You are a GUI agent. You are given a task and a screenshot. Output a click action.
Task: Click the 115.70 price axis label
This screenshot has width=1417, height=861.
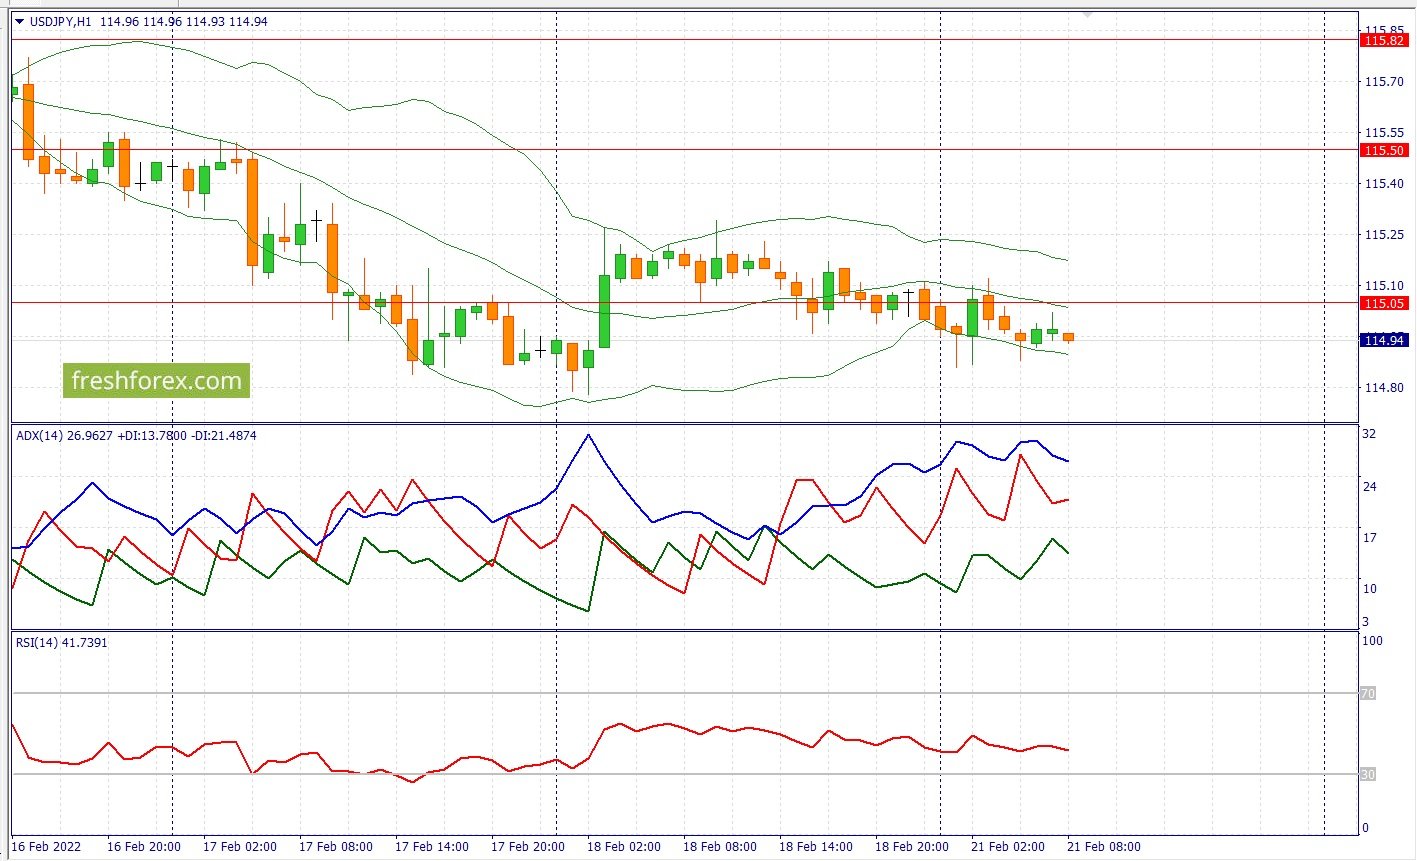pyautogui.click(x=1384, y=82)
